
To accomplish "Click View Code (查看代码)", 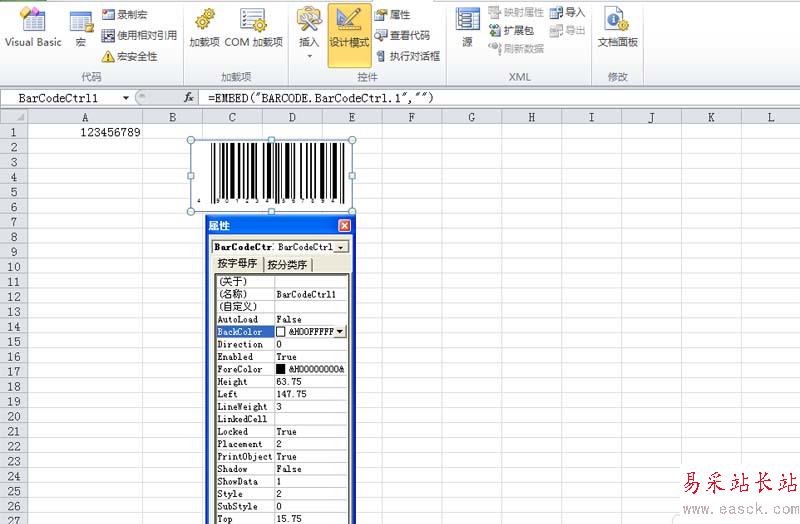I will pyautogui.click(x=403, y=35).
